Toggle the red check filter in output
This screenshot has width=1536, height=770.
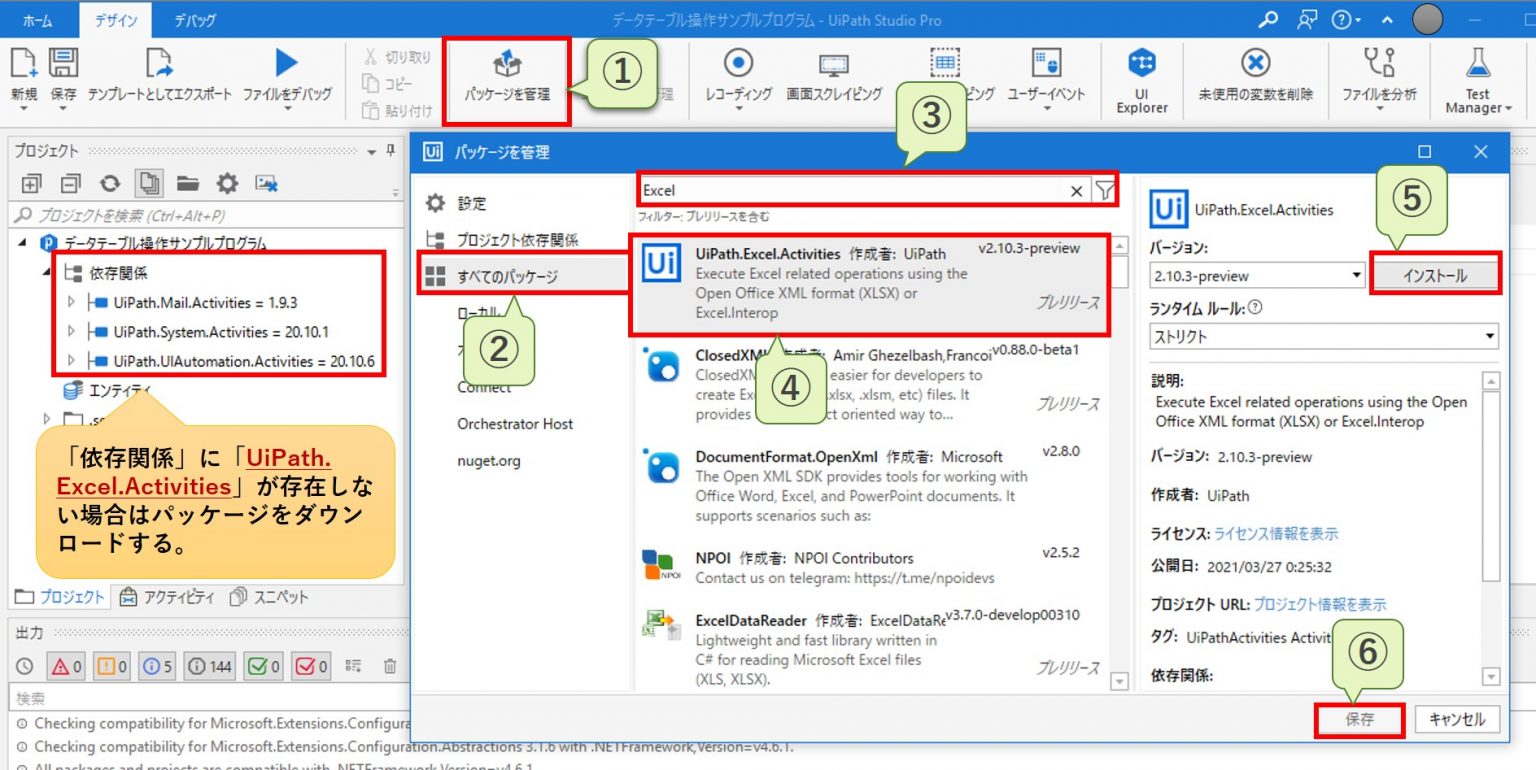click(x=312, y=666)
